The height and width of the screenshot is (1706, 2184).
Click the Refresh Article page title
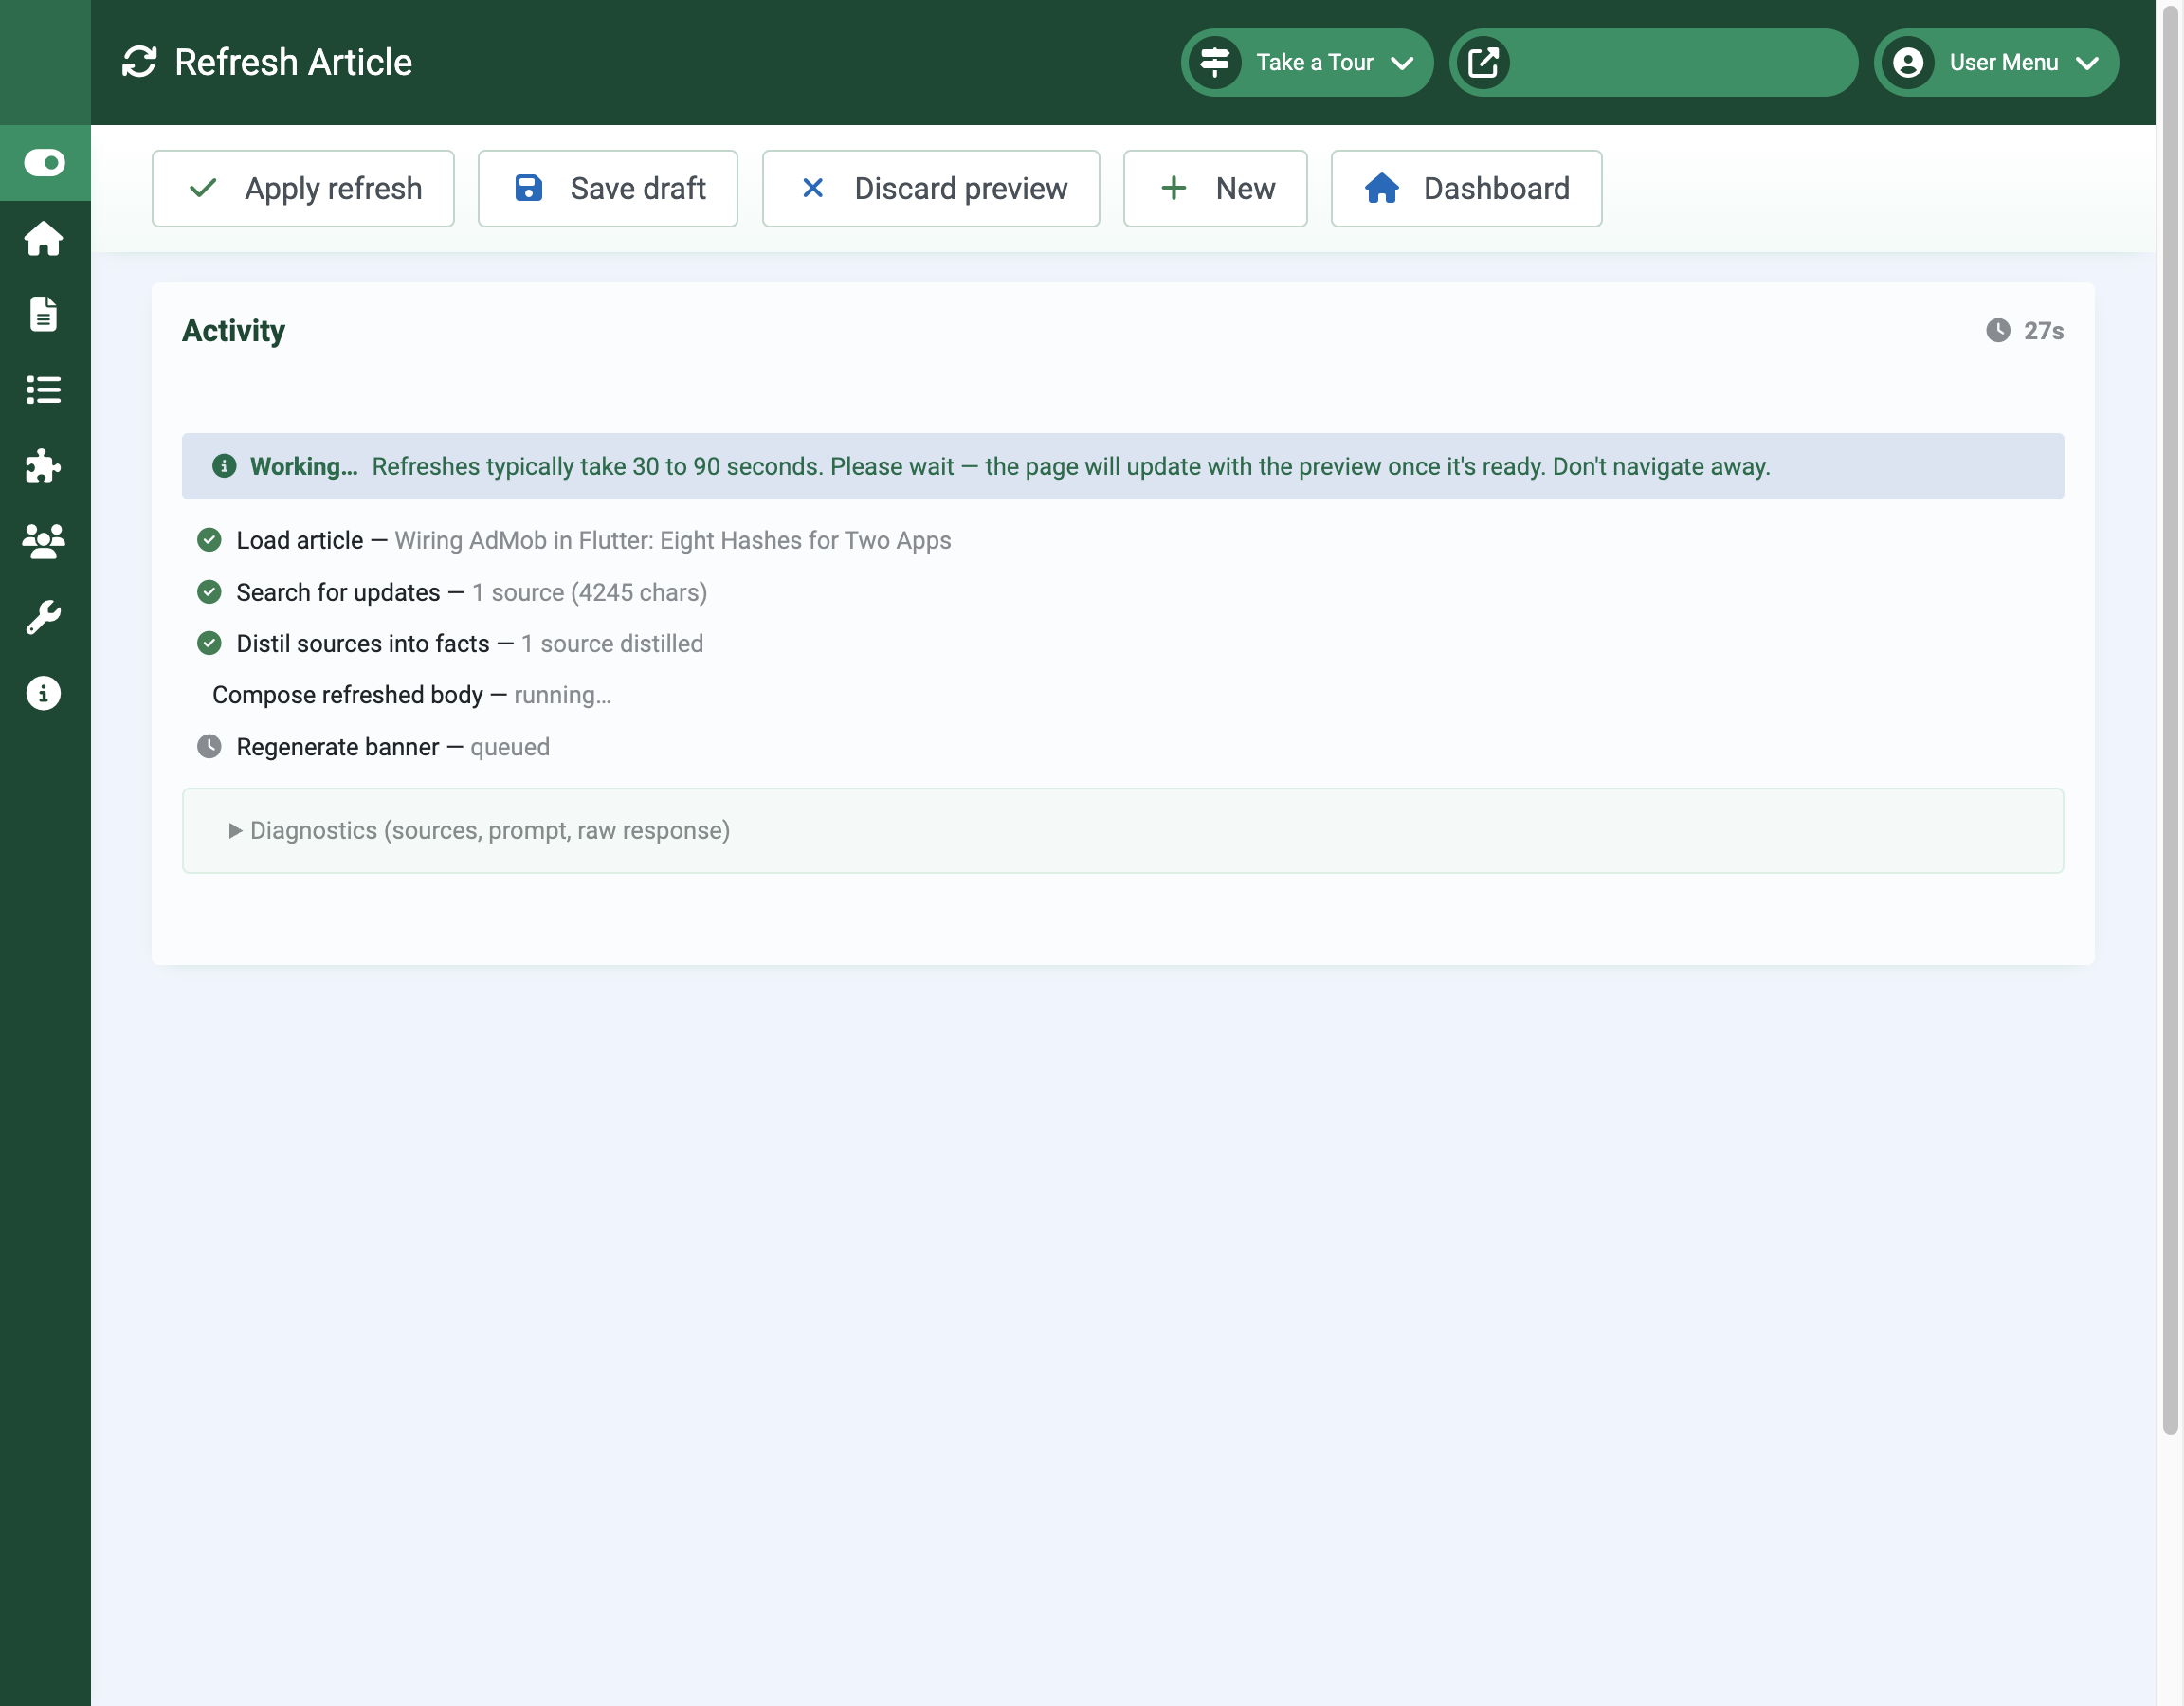point(293,62)
